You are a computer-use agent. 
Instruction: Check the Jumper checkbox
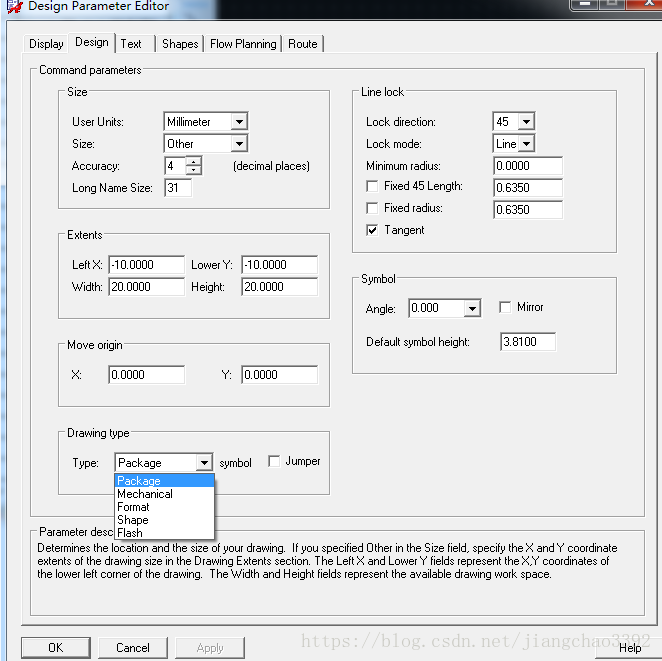274,462
